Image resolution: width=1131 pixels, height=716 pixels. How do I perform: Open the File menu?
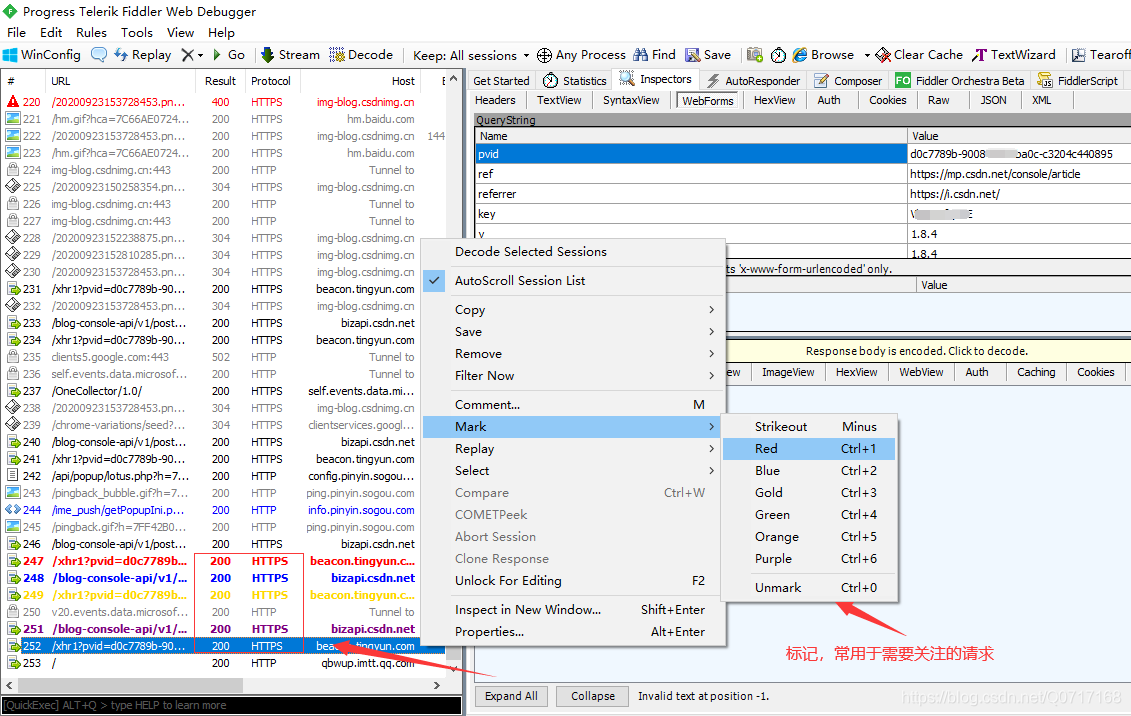[x=16, y=32]
